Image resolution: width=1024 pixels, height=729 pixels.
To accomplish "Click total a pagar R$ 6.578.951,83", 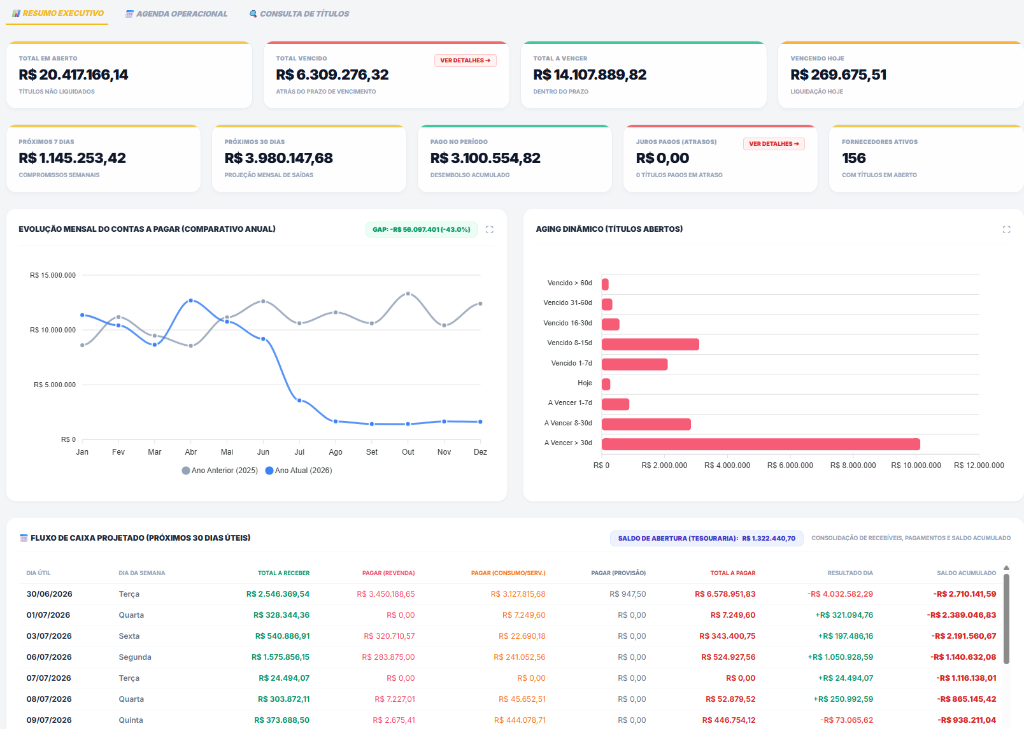I will (725, 594).
